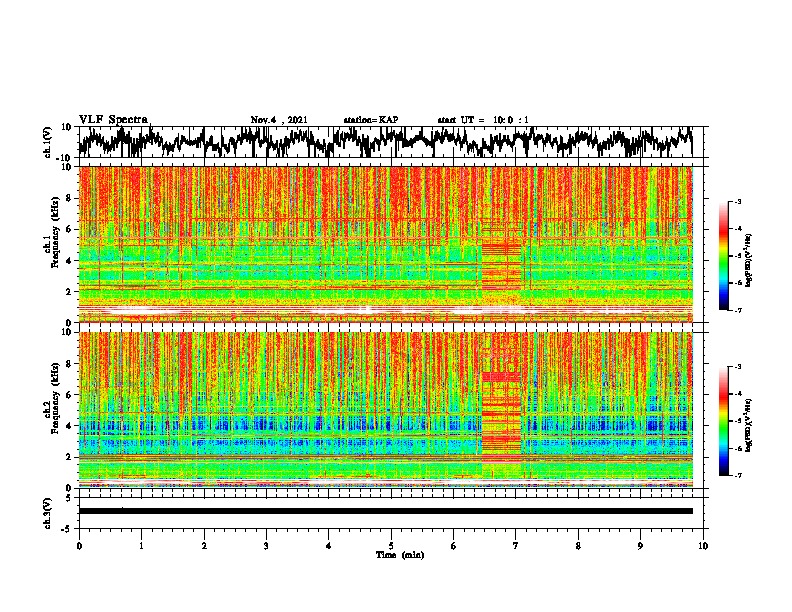Click the "3" tick on the time axis
Image resolution: width=792 pixels, height=612 pixels.
click(266, 546)
